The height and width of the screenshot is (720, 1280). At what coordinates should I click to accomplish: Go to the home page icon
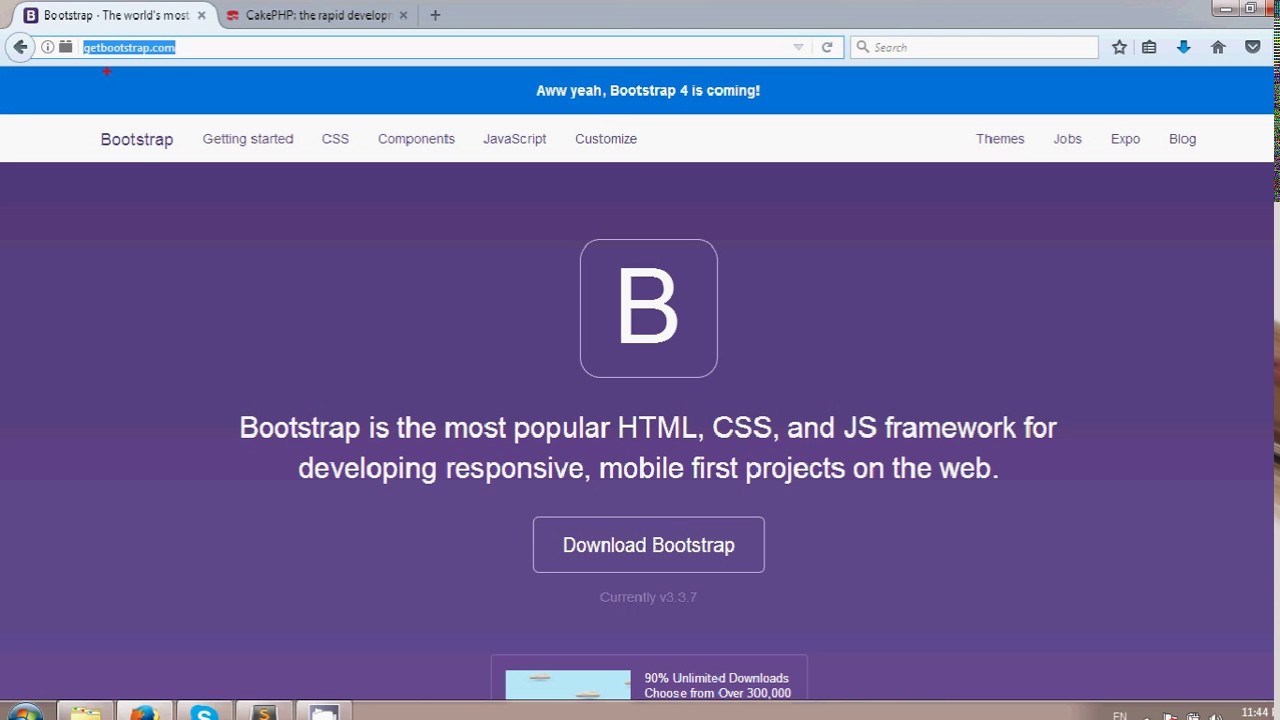1218,47
